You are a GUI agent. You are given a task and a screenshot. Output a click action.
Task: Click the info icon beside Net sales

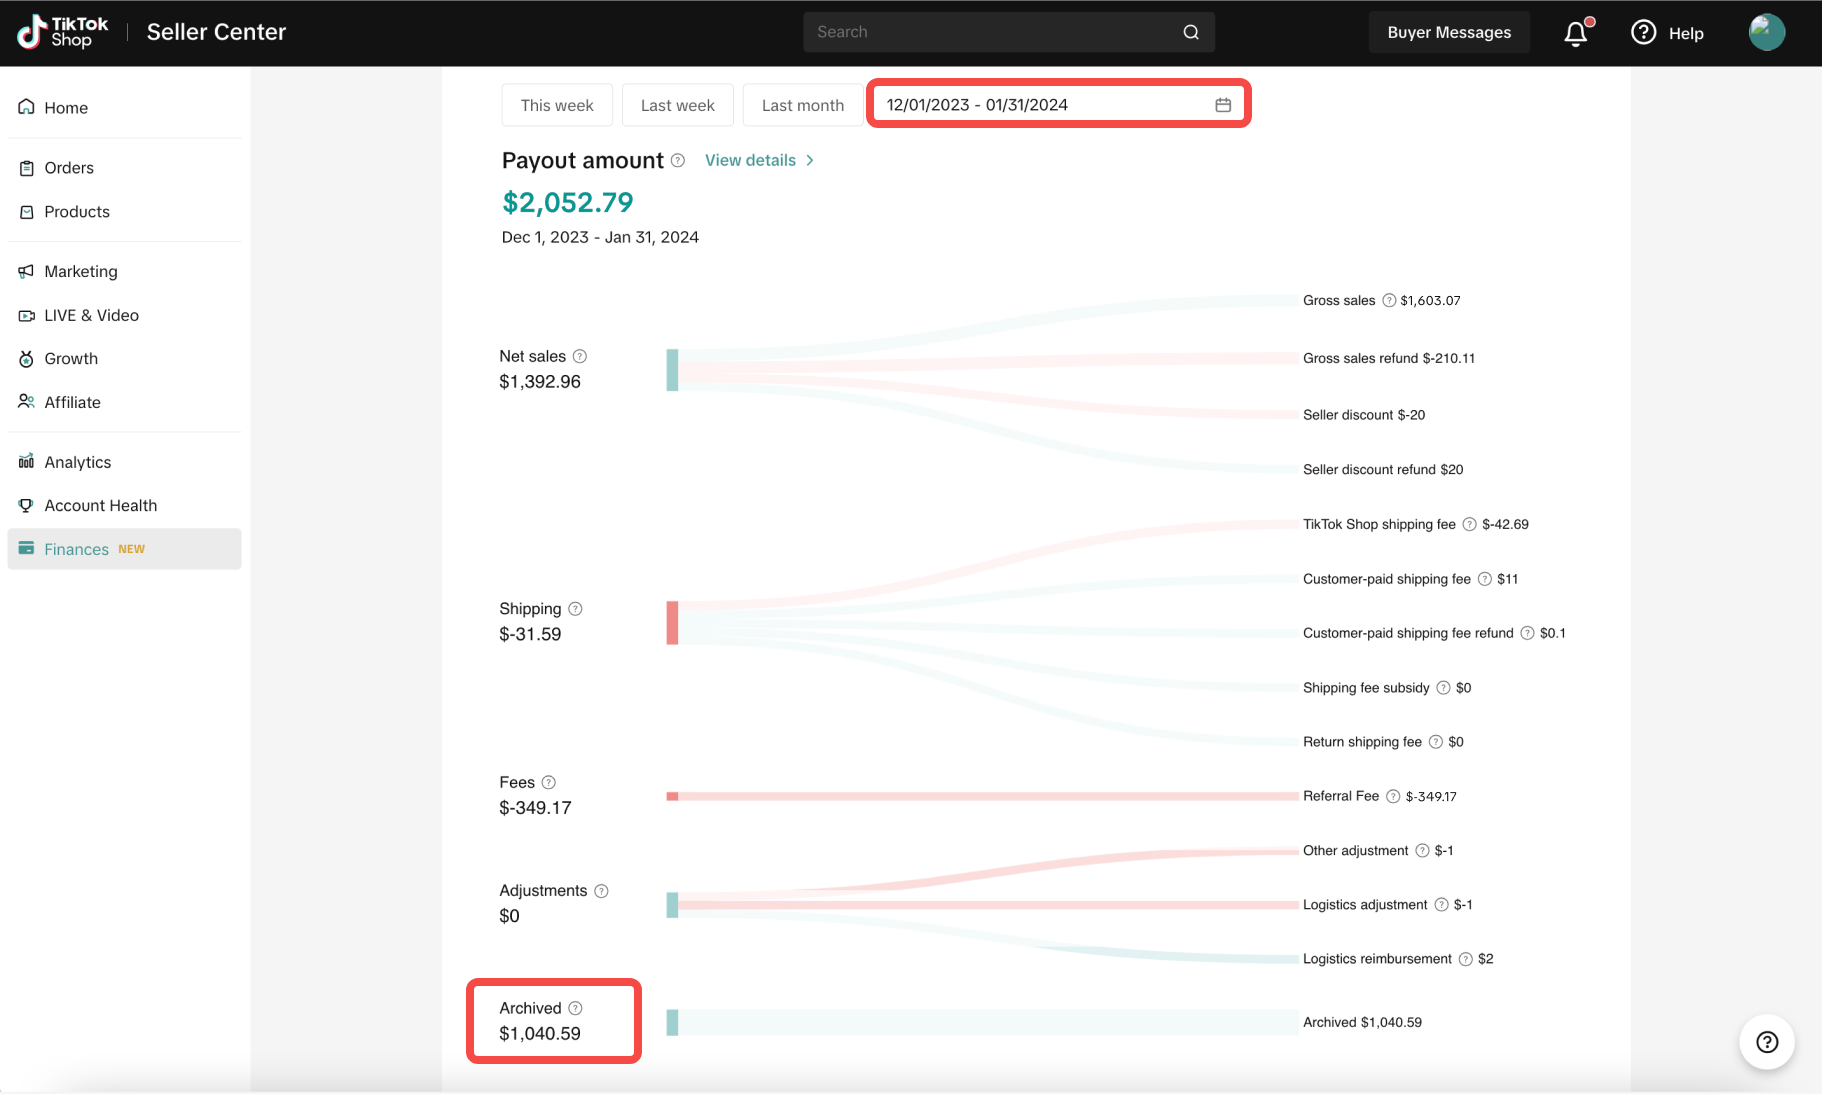(x=580, y=356)
